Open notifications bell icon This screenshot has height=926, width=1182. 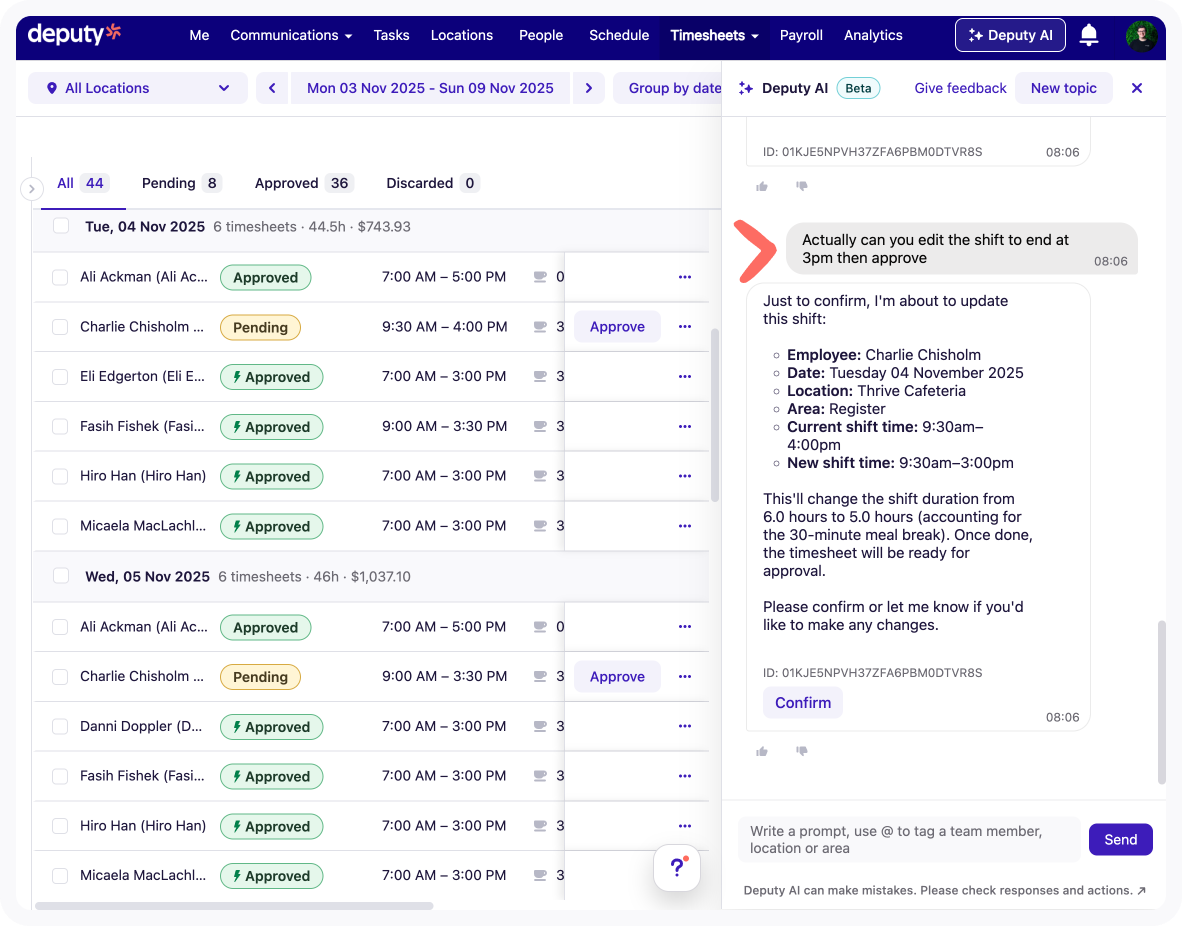tap(1089, 36)
